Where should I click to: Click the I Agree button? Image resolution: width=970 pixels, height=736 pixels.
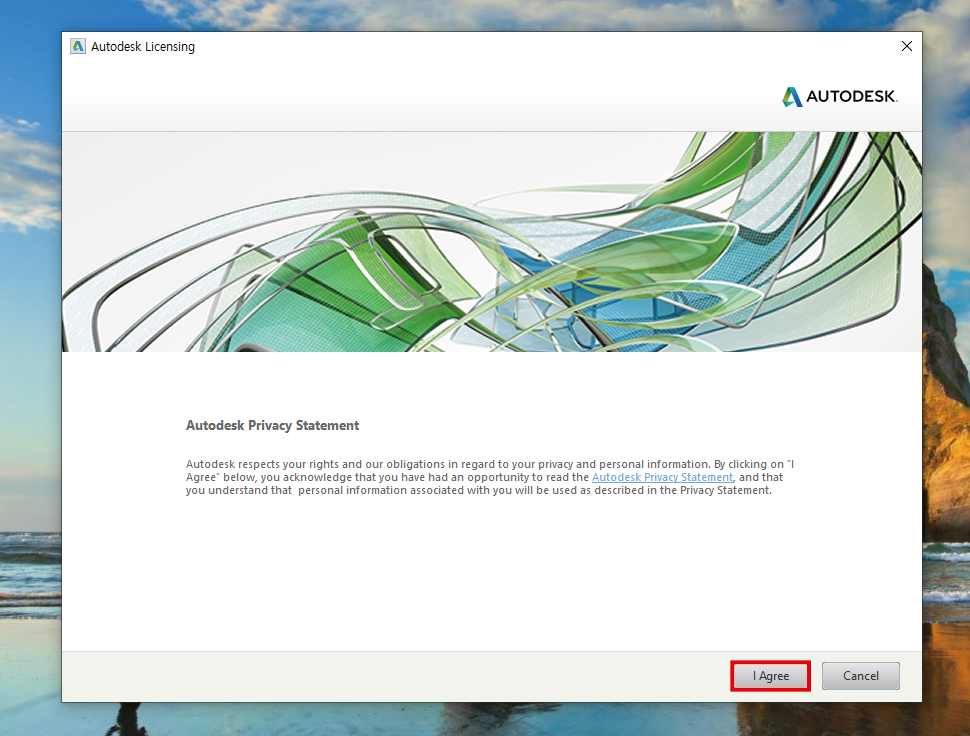click(770, 675)
